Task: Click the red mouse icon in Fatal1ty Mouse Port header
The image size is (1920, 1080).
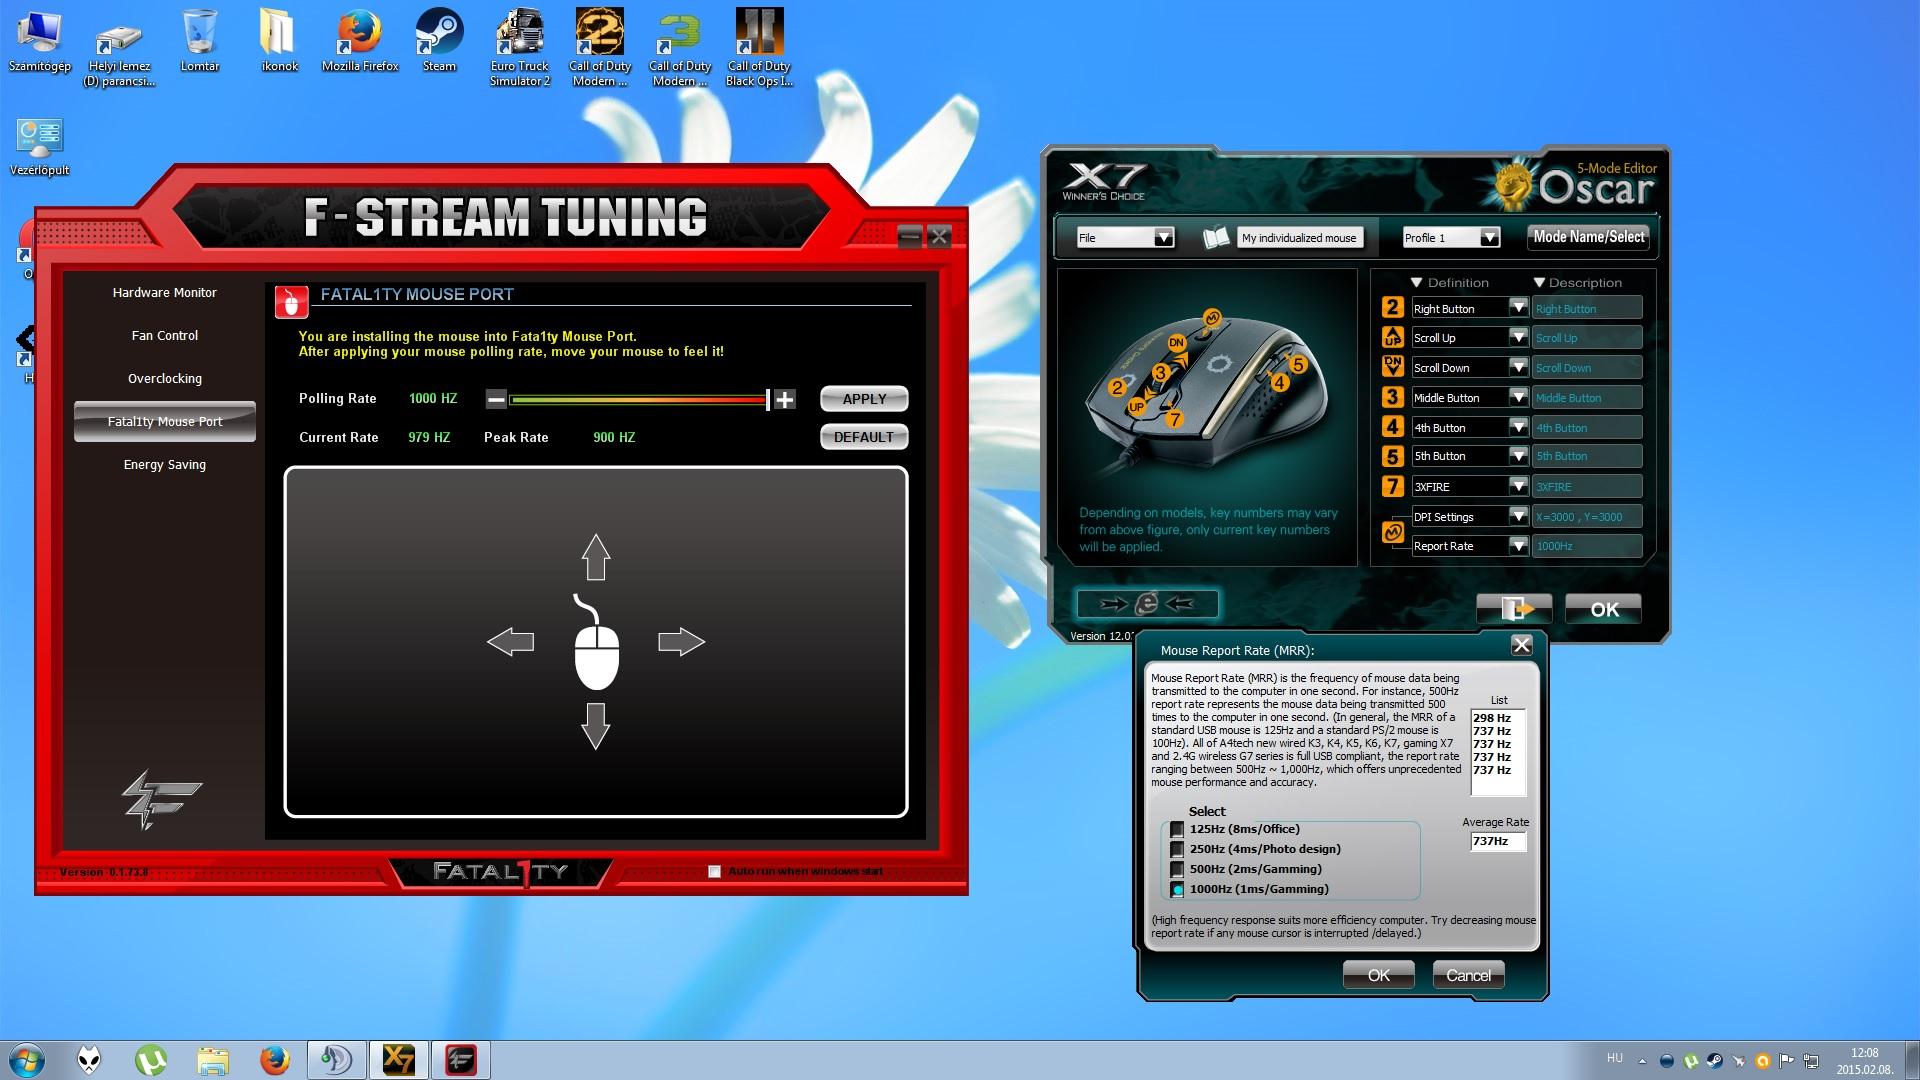Action: pos(292,300)
